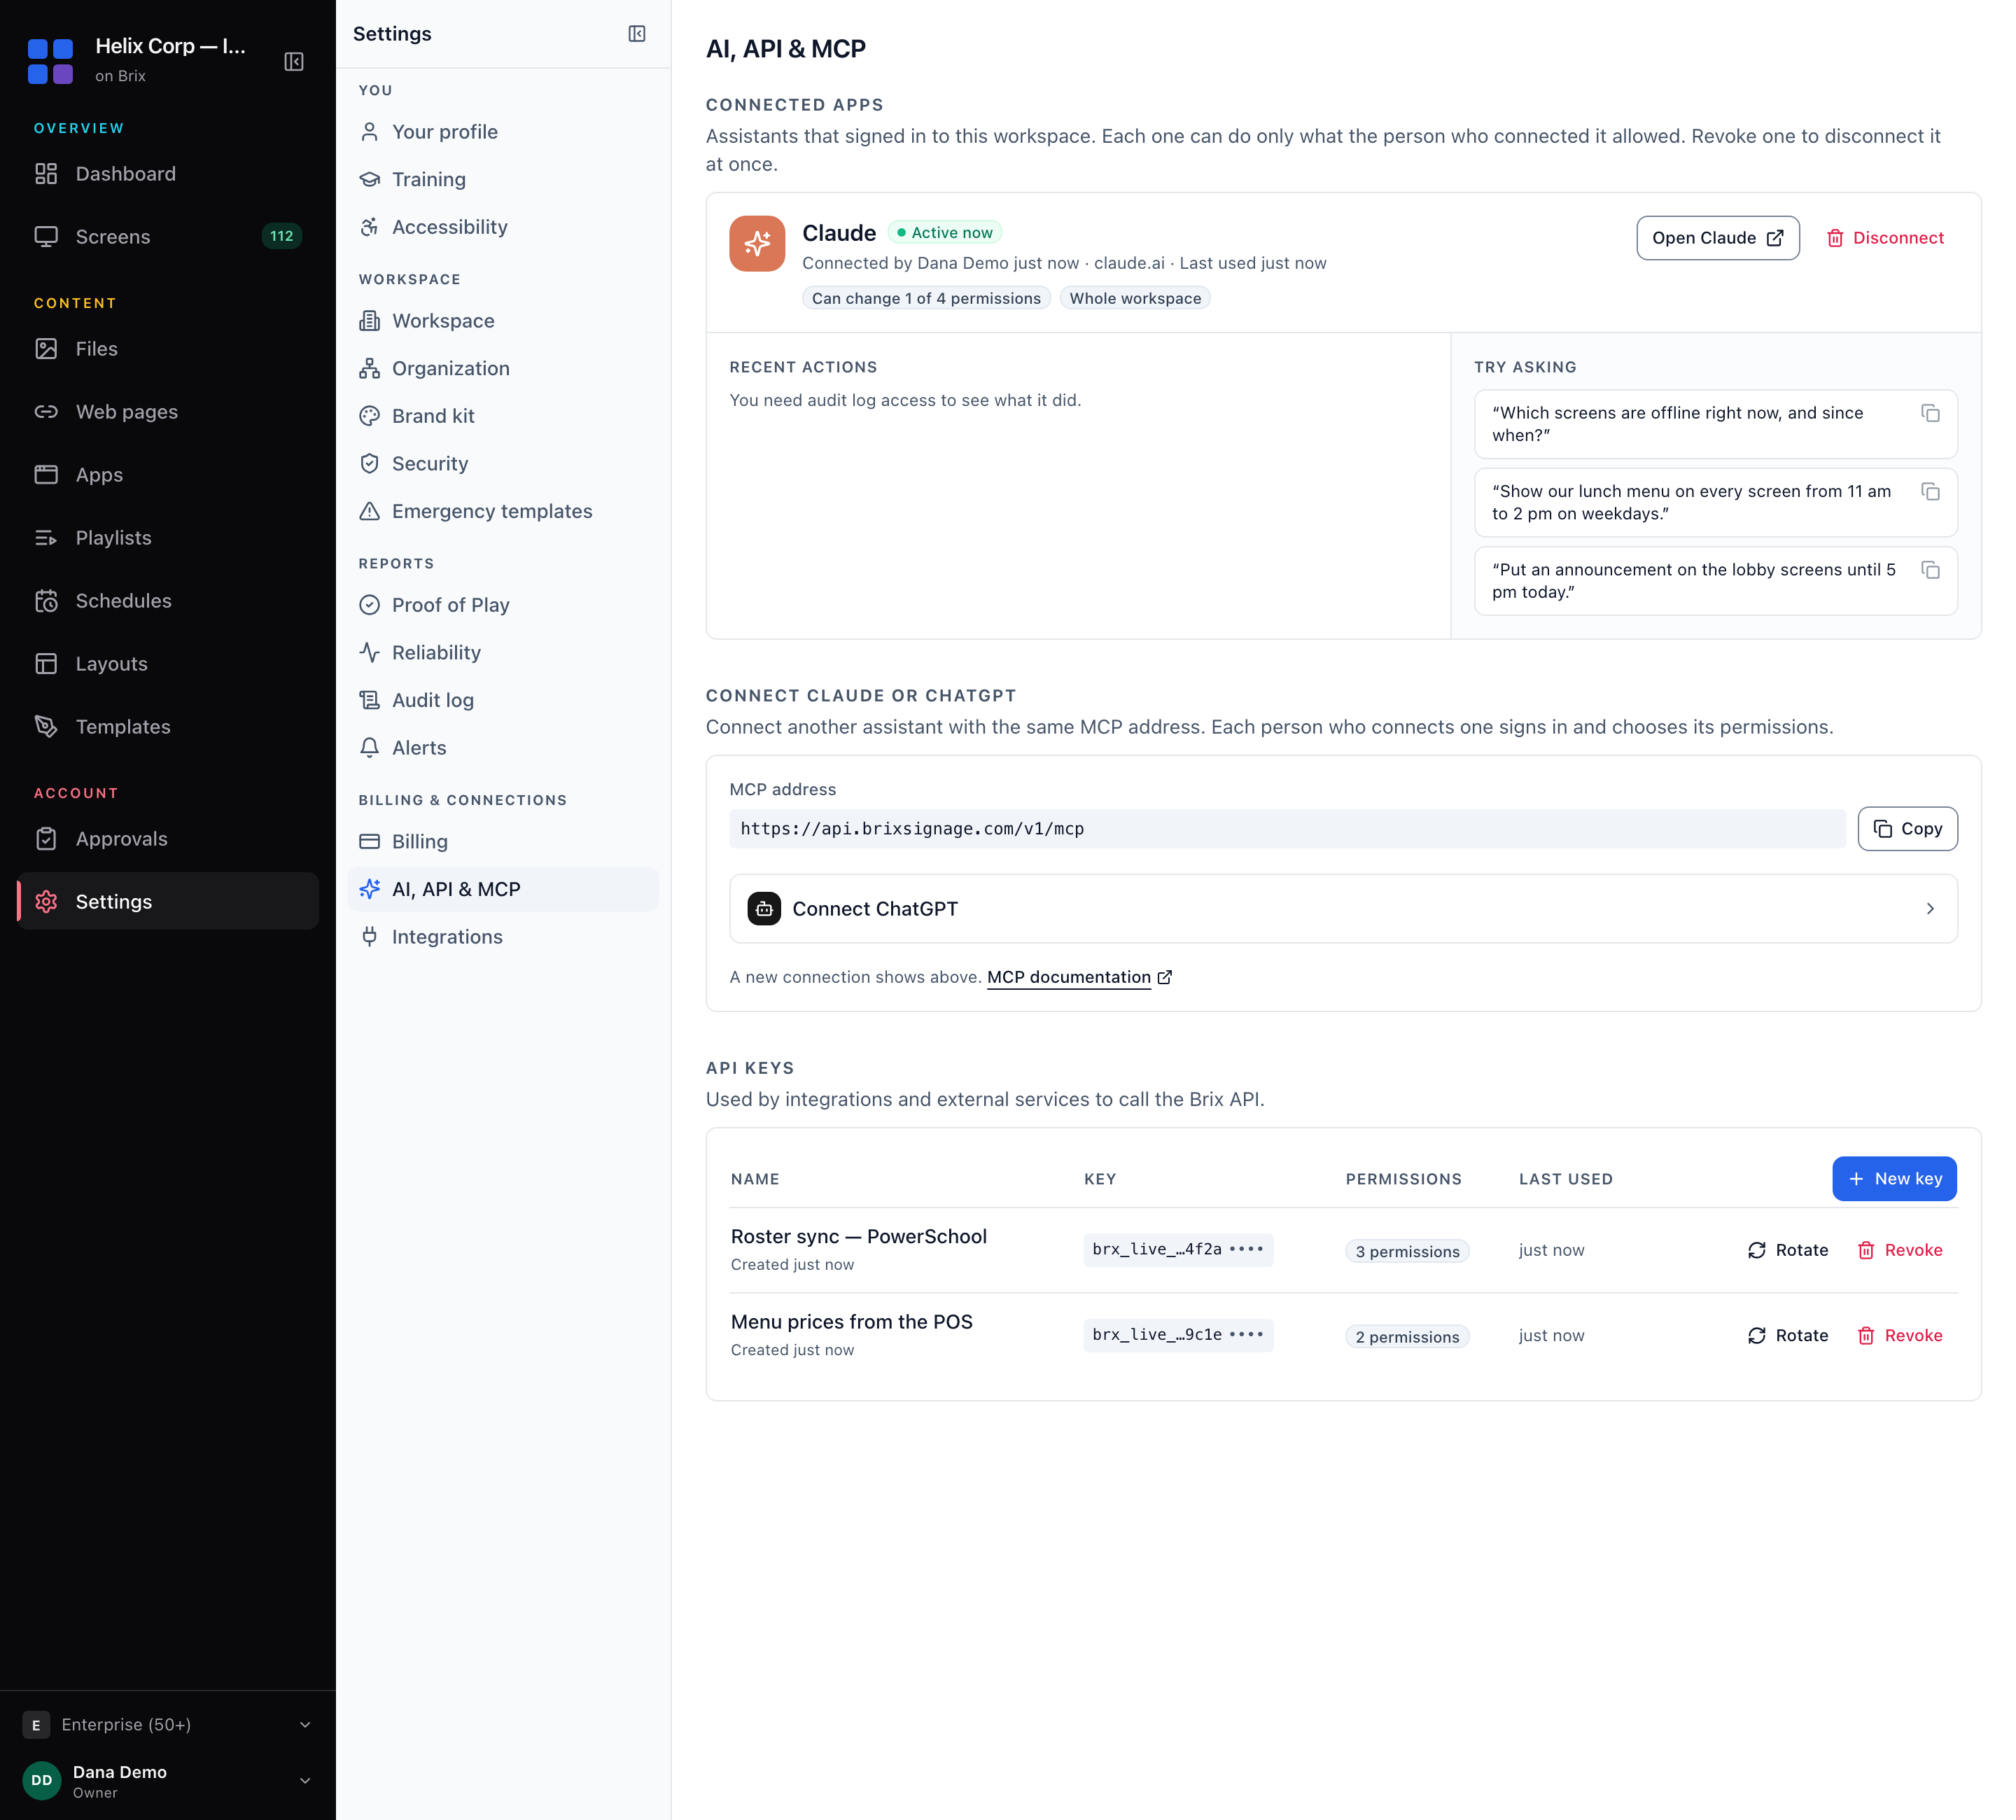This screenshot has width=2016, height=1820.
Task: Collapse the main sidebar with the panel icon
Action: click(294, 62)
